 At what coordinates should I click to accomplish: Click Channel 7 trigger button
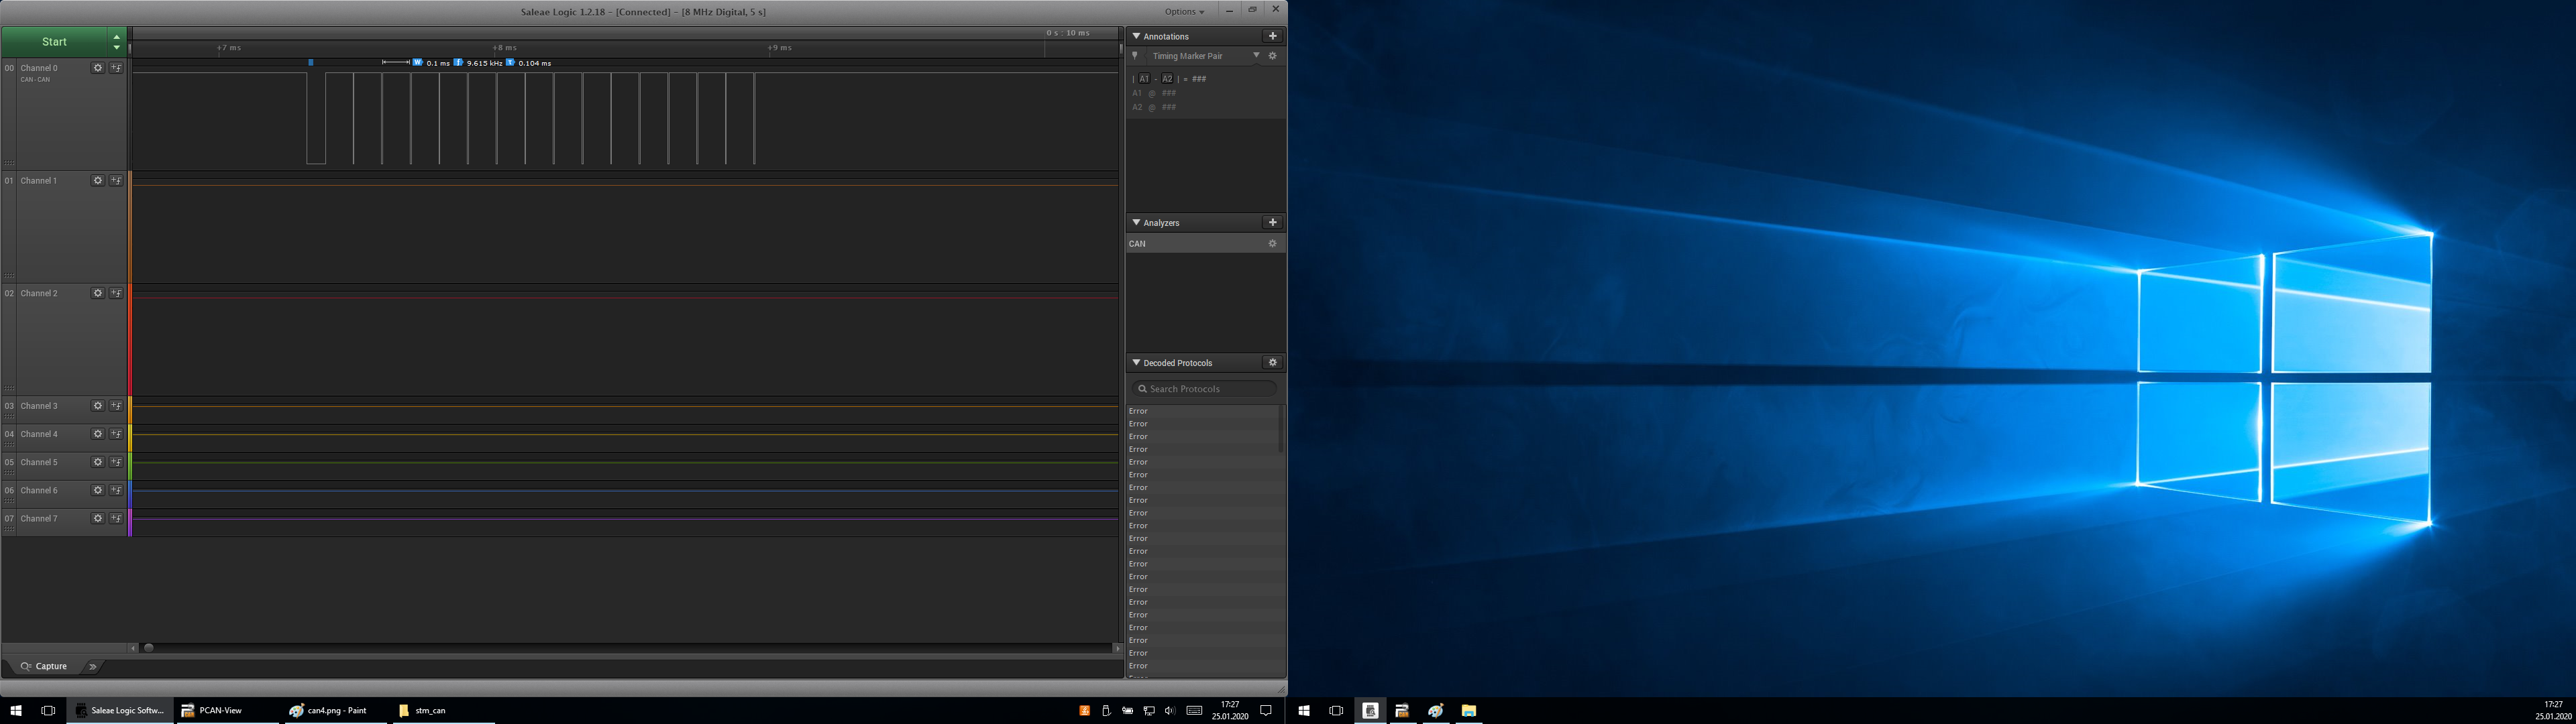[x=116, y=518]
